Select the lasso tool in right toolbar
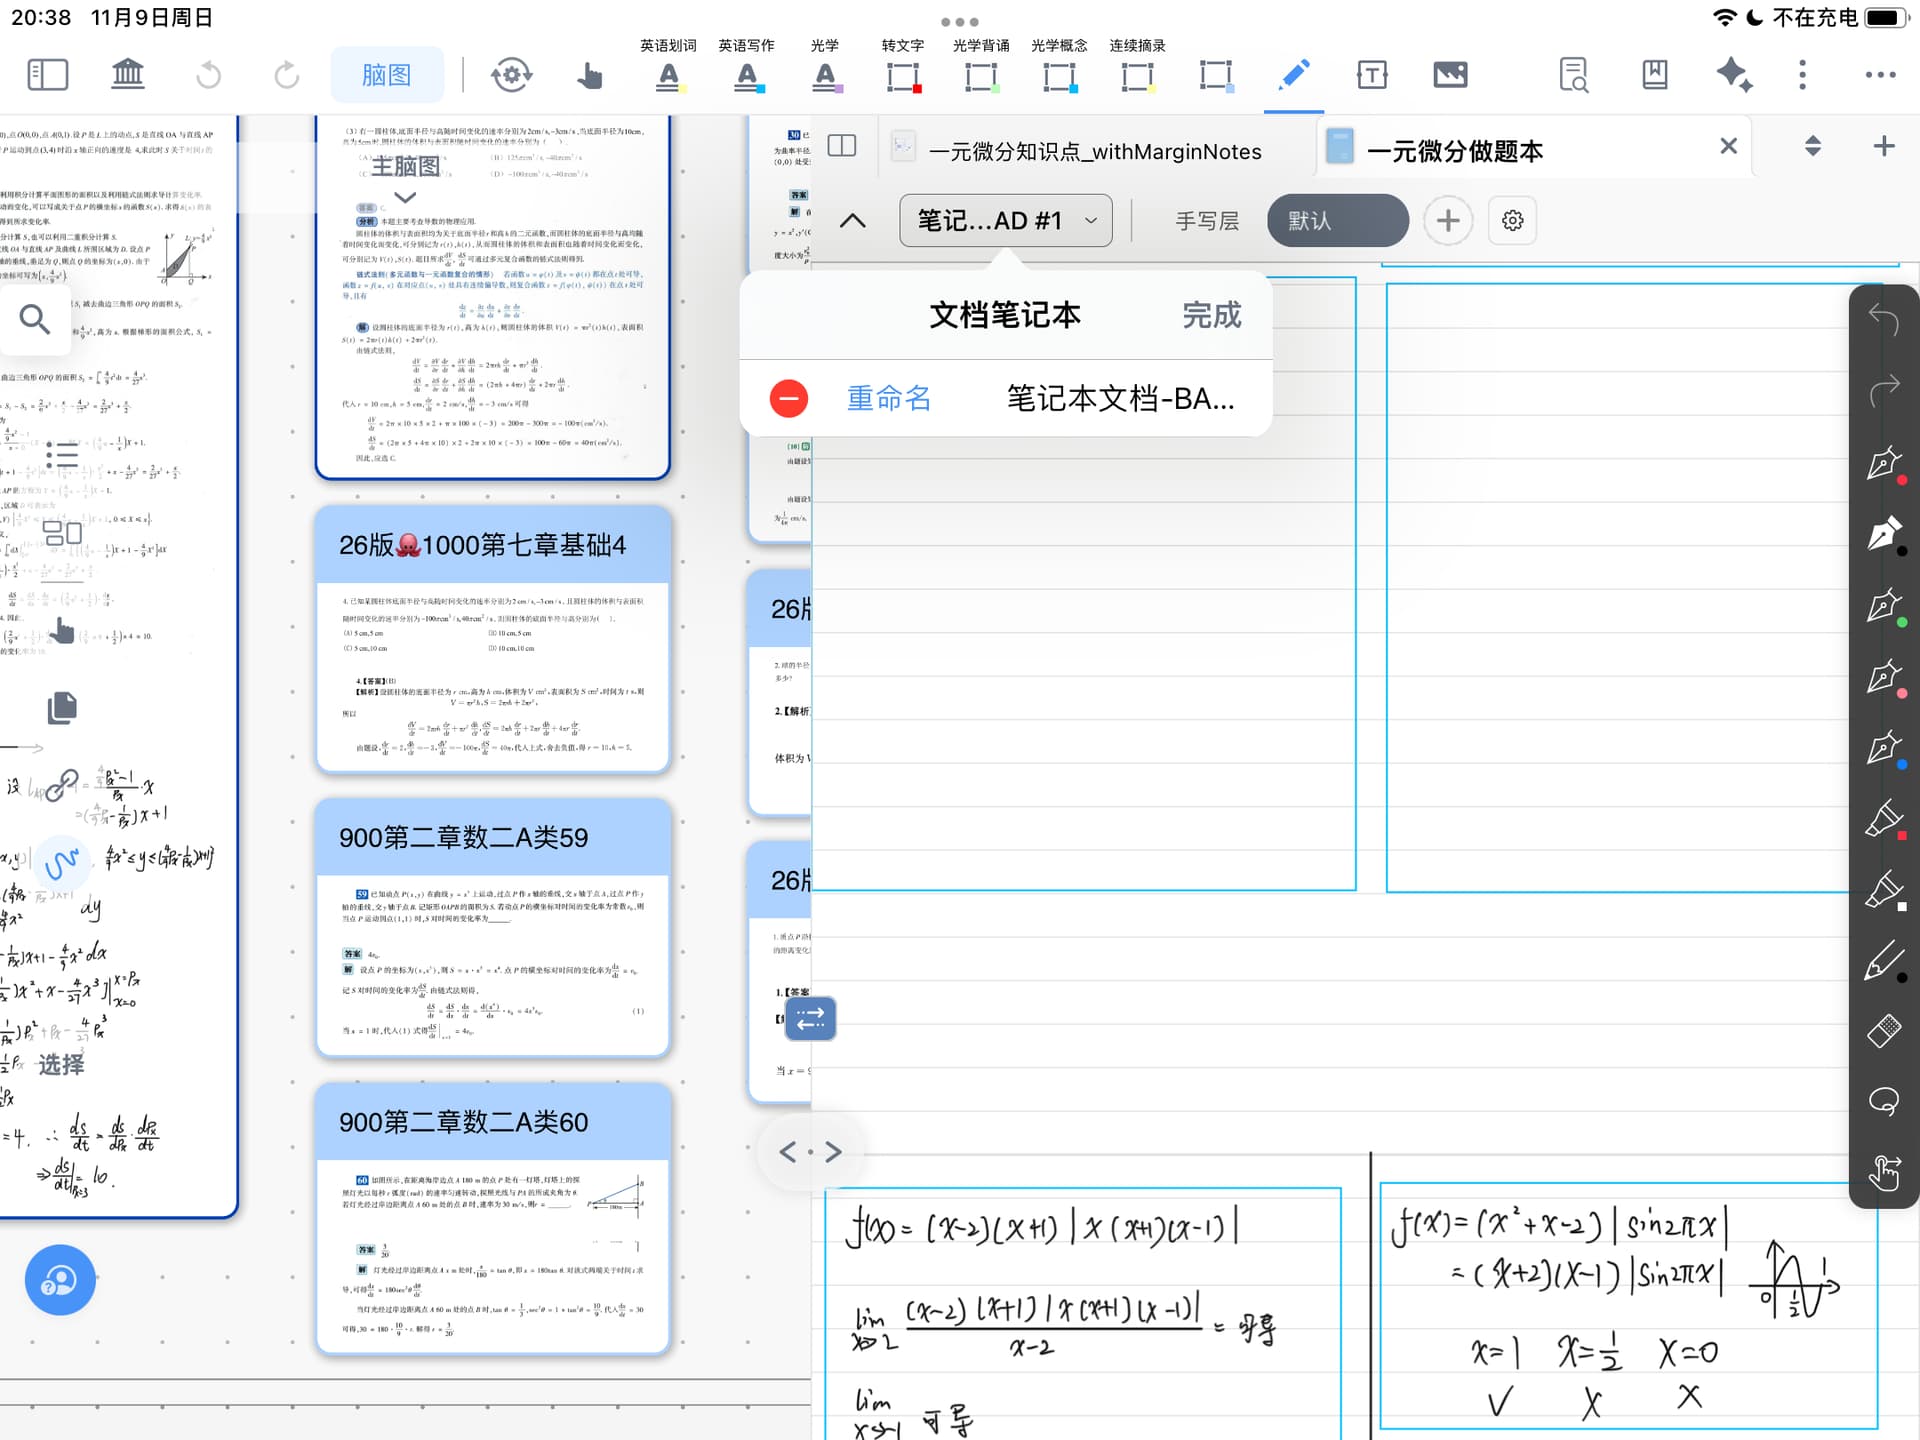This screenshot has width=1920, height=1440. tap(1884, 1101)
